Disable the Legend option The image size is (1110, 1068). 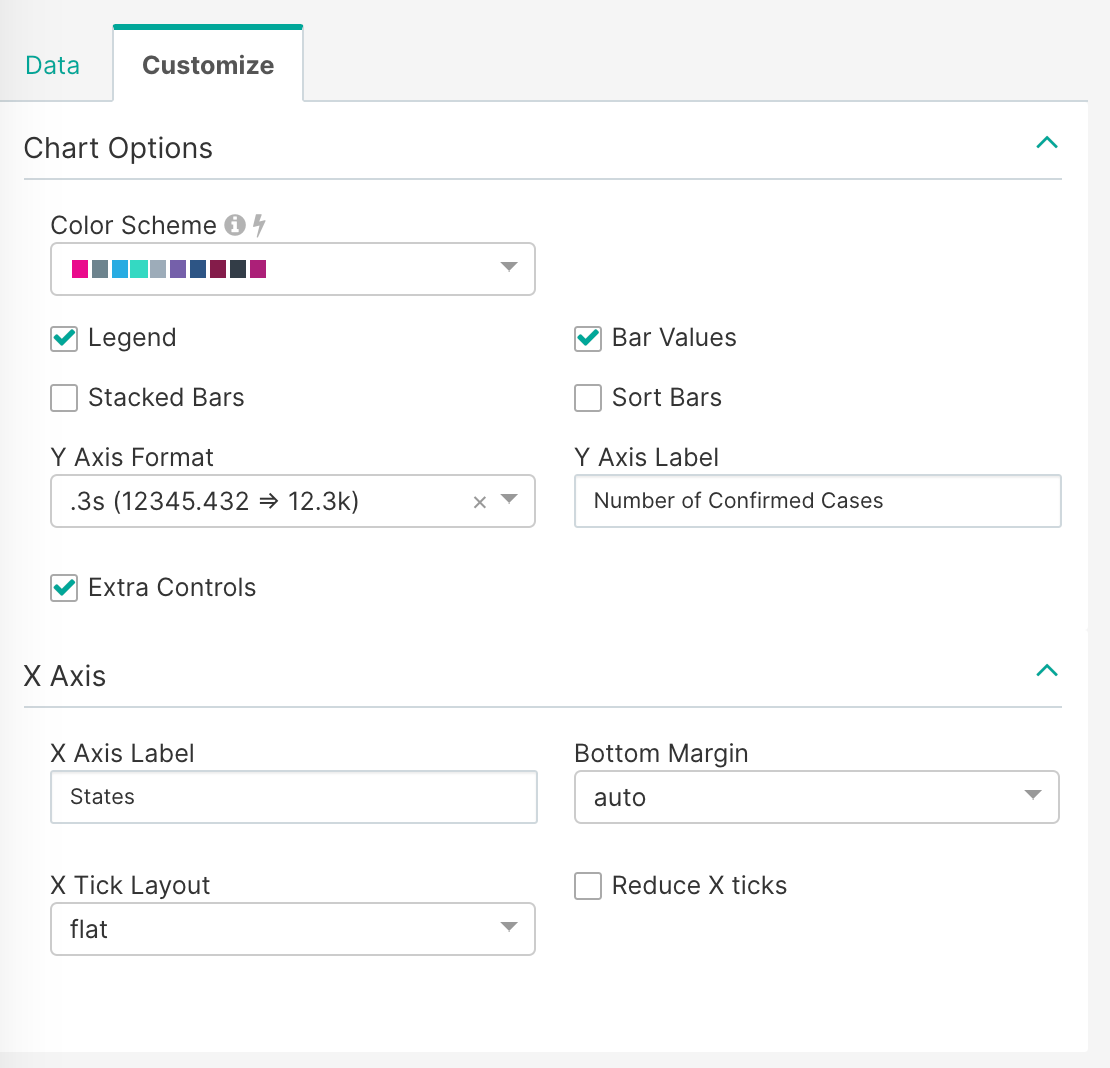click(x=63, y=339)
